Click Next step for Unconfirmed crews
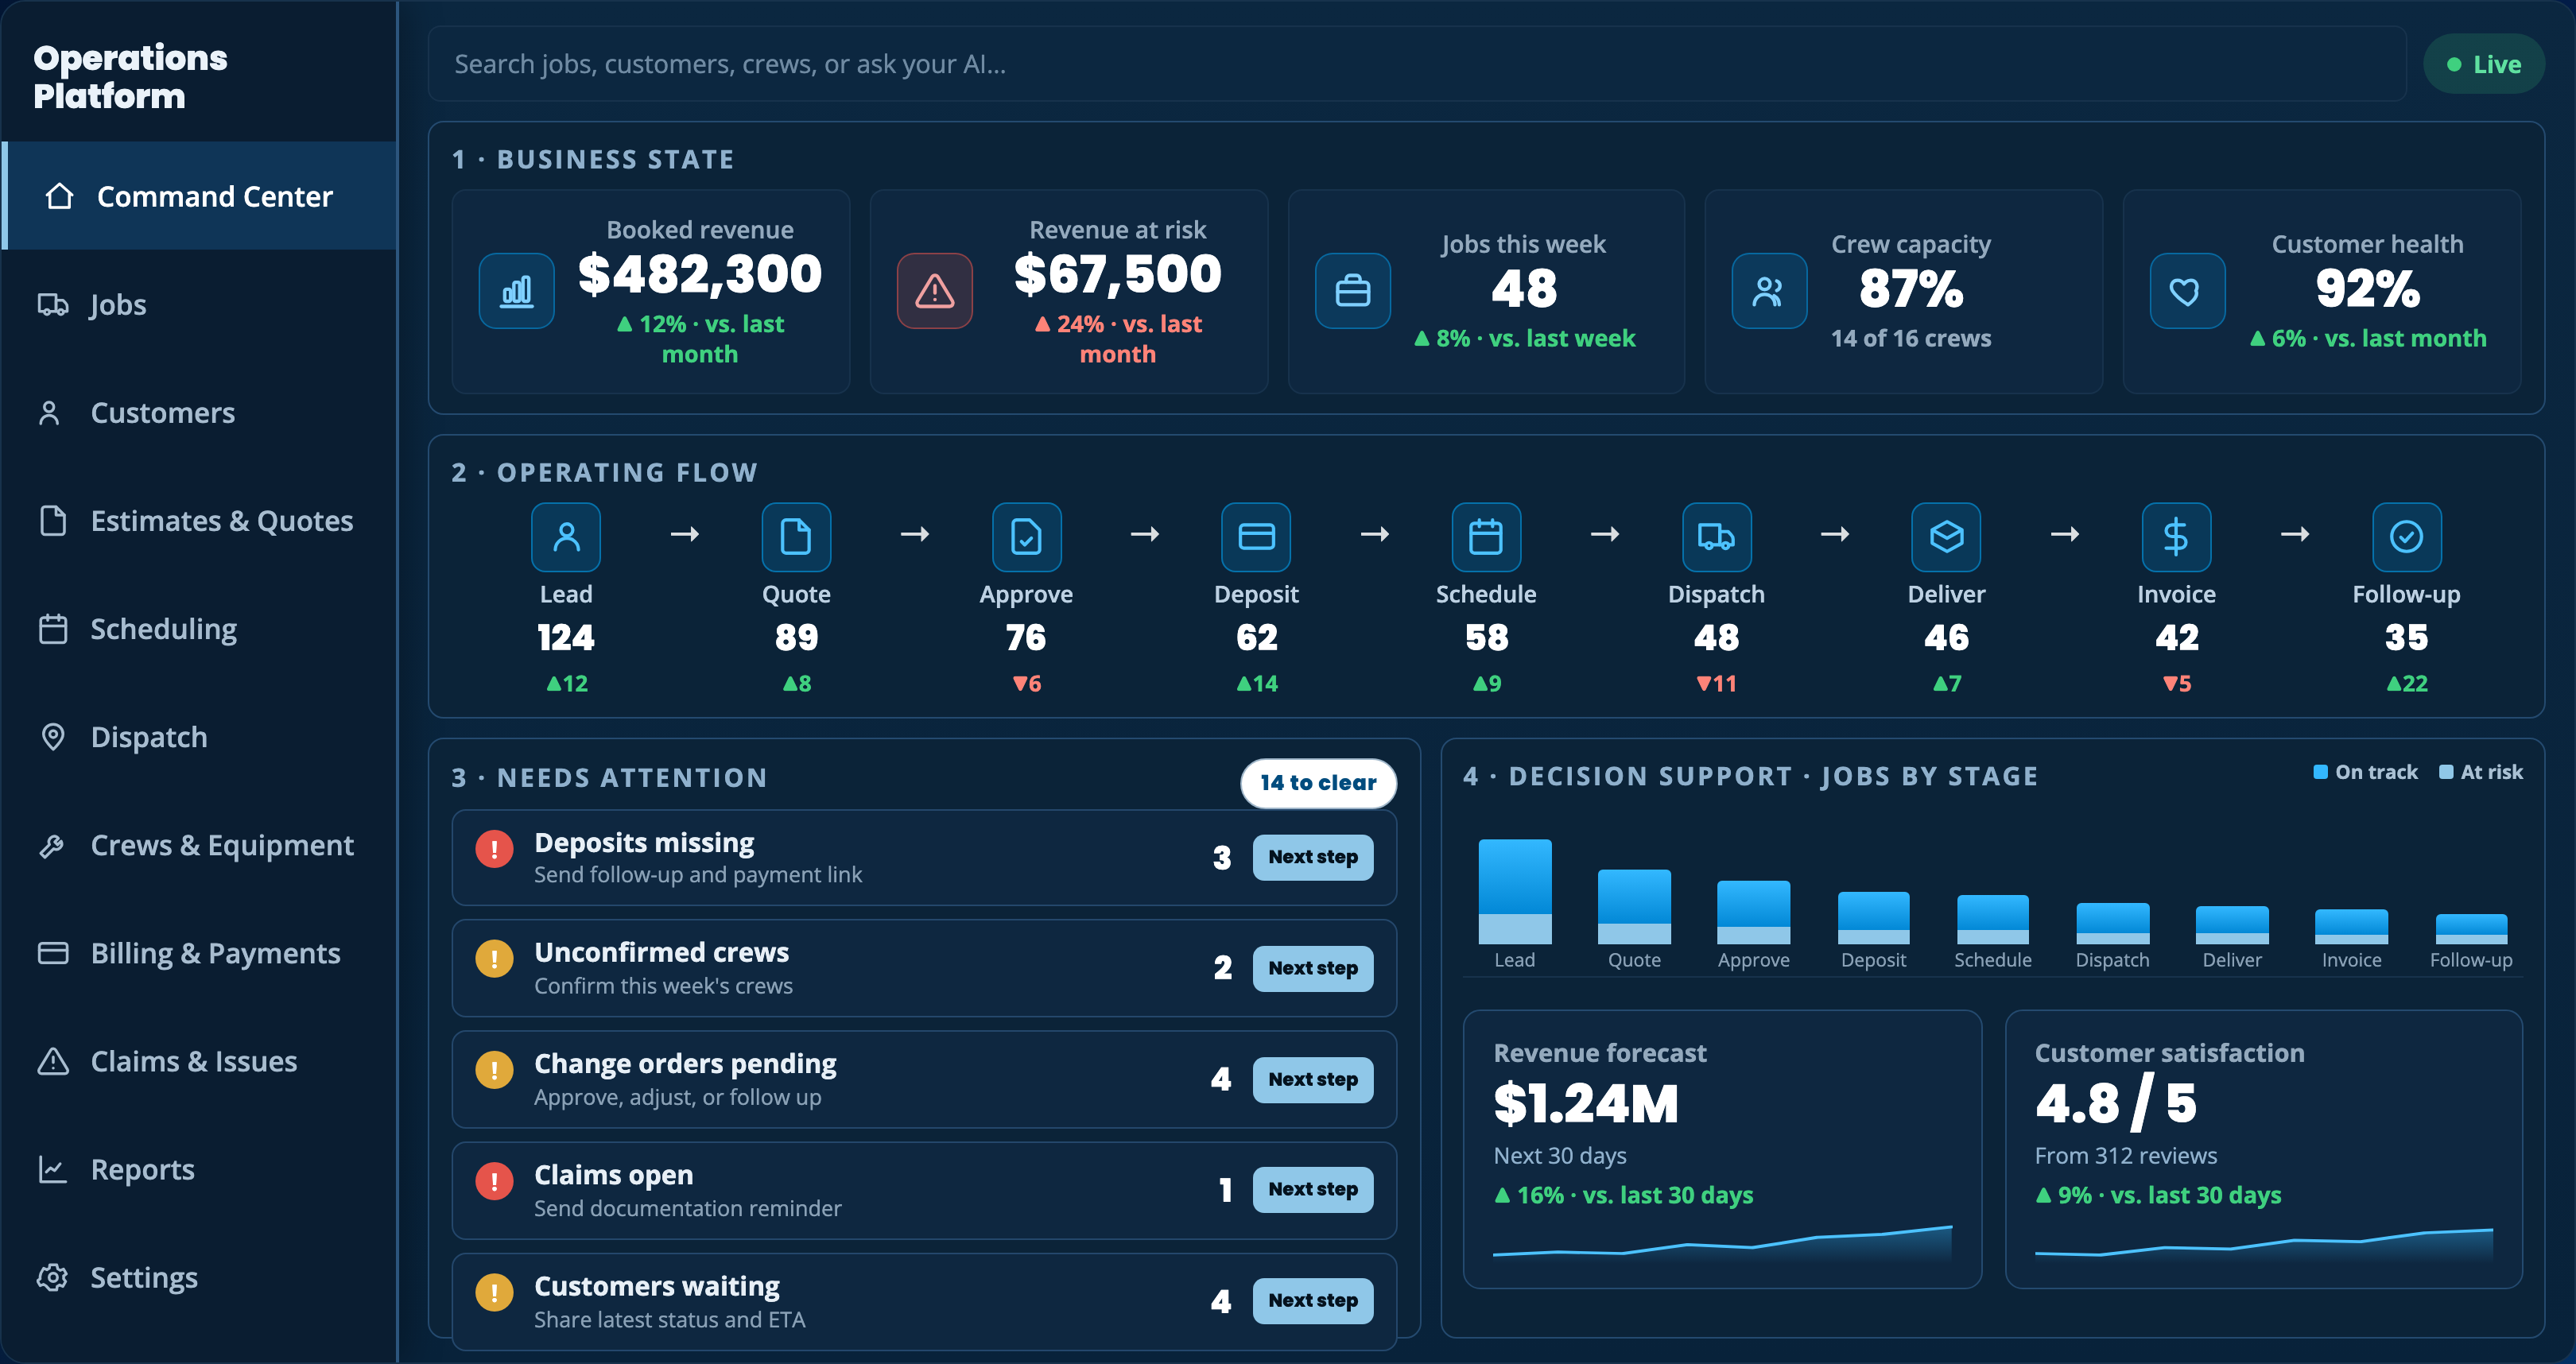This screenshot has width=2576, height=1364. point(1313,968)
